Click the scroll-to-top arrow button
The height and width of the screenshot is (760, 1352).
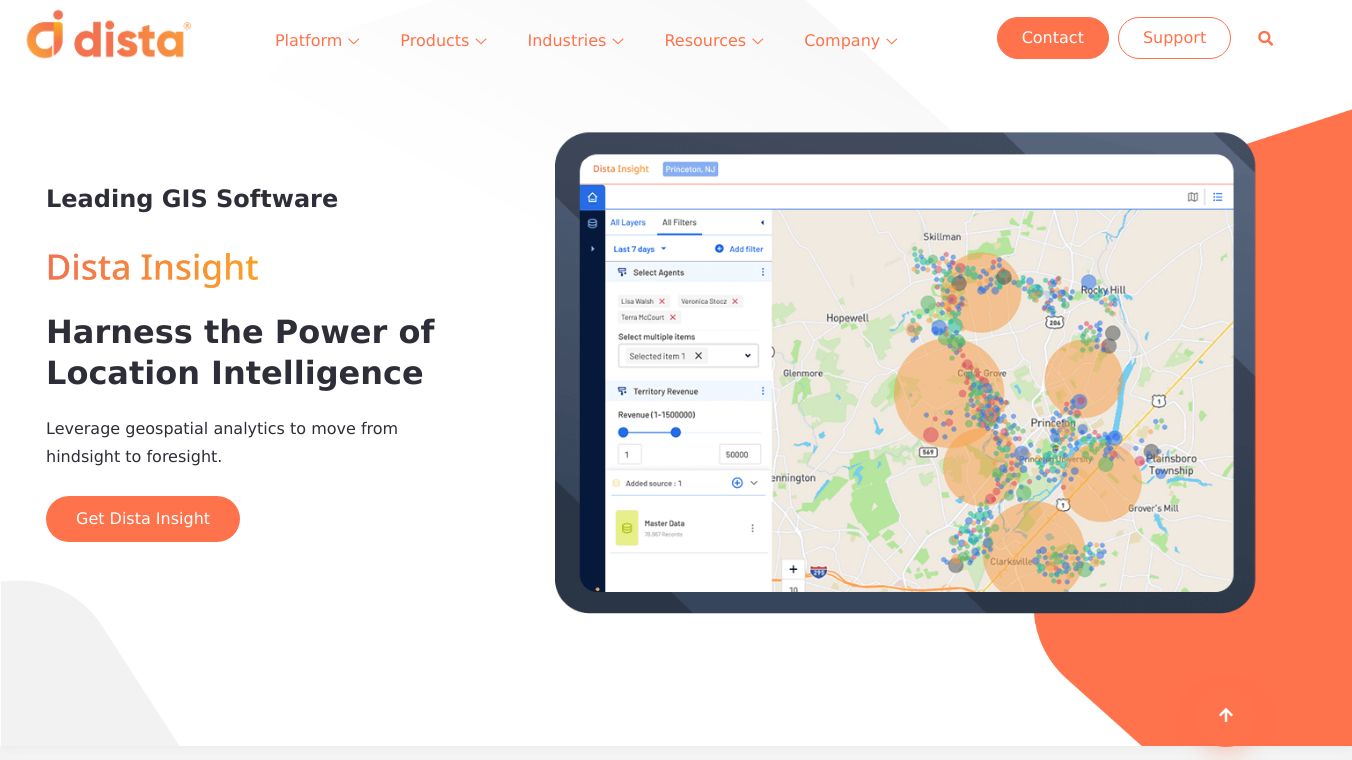point(1226,715)
